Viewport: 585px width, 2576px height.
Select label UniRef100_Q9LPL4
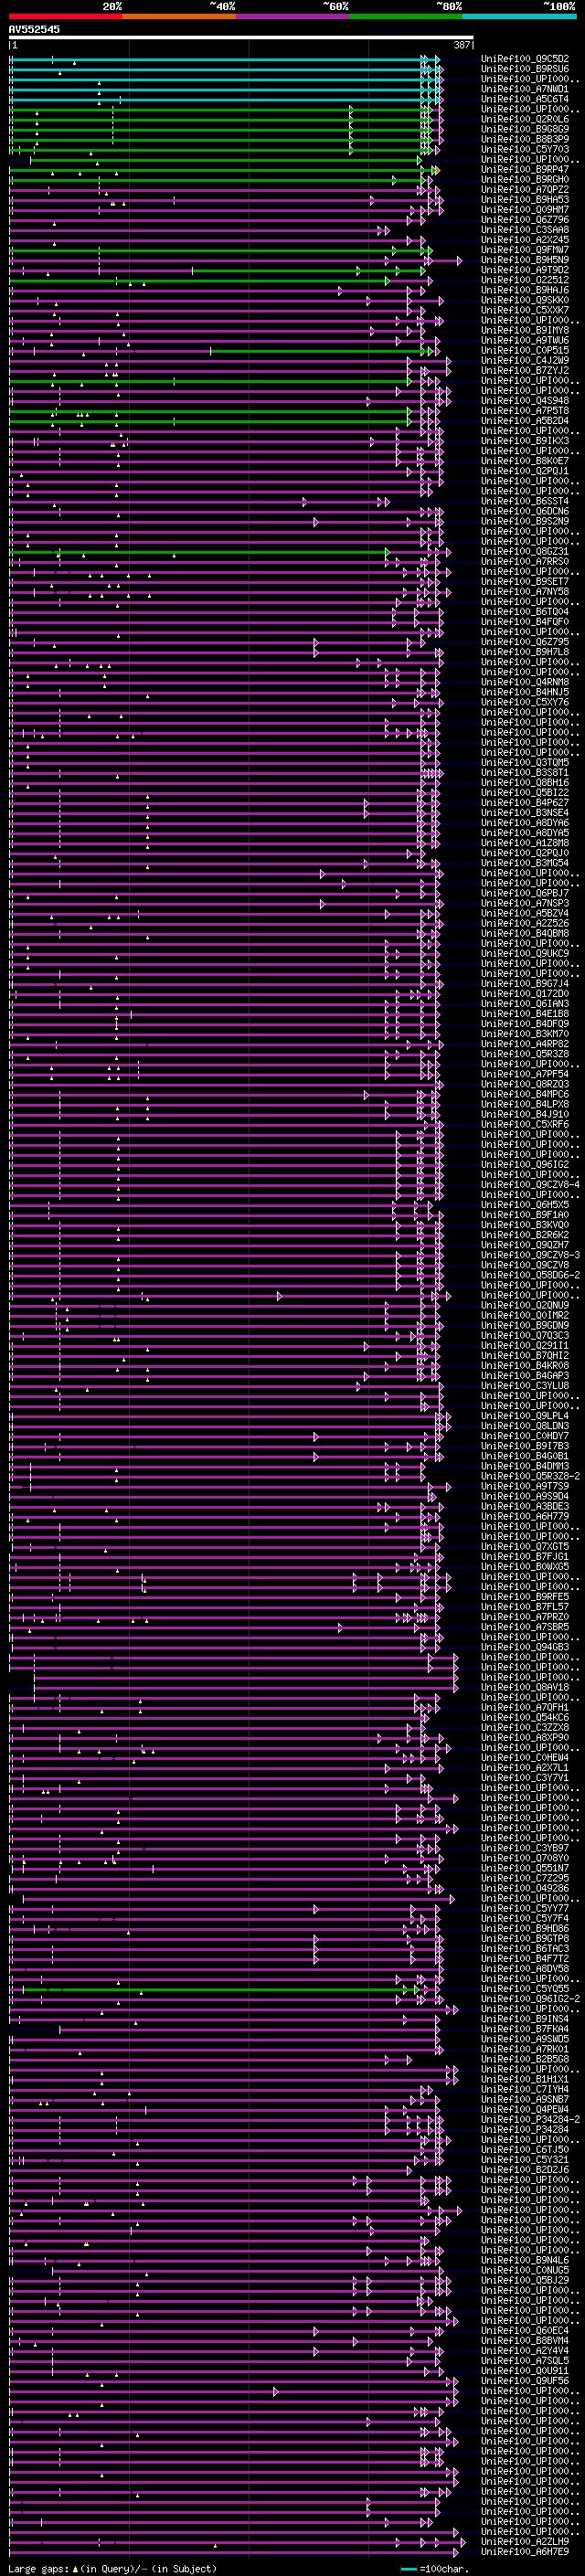point(525,1416)
